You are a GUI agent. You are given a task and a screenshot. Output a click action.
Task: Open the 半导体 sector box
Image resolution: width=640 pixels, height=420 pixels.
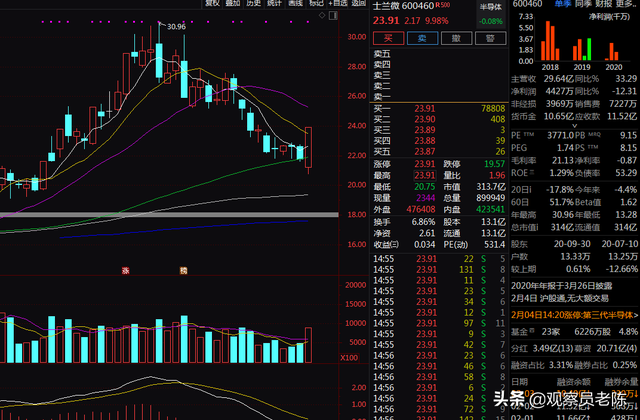[x=491, y=14]
